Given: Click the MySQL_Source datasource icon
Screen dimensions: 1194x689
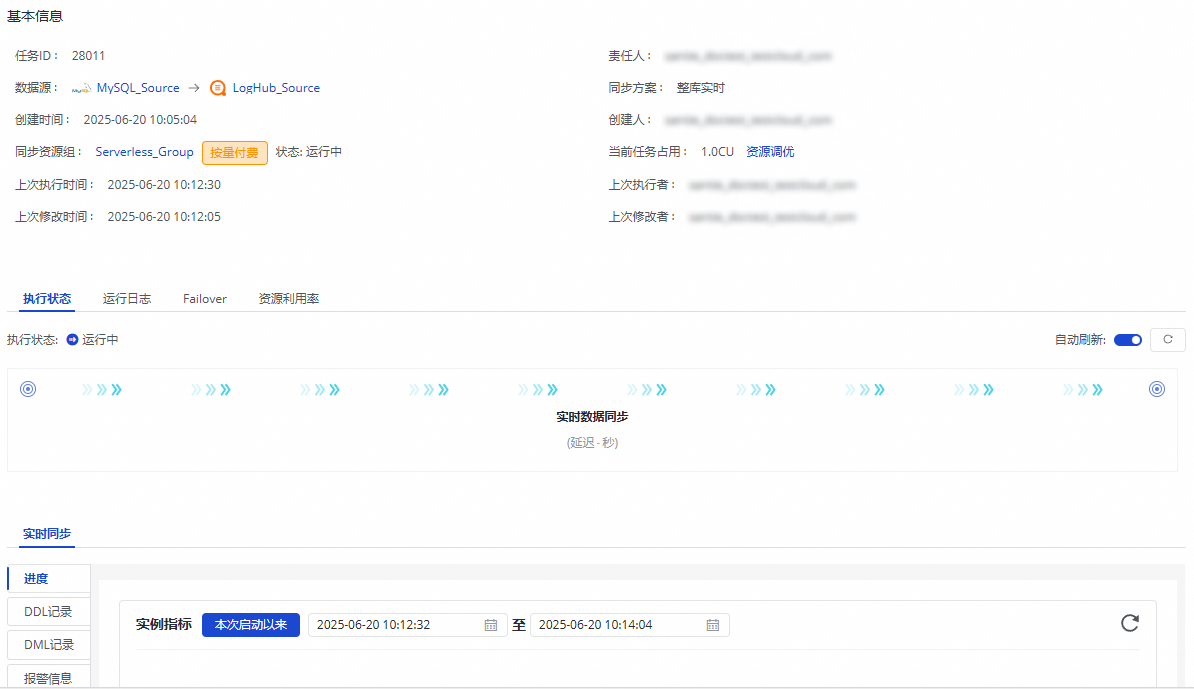Looking at the screenshot, I should pyautogui.click(x=81, y=88).
